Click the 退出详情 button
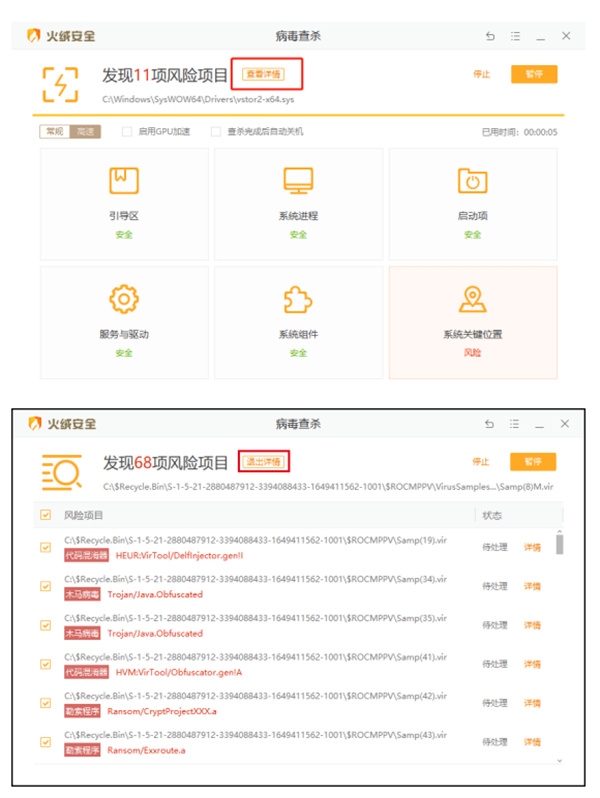 [264, 462]
